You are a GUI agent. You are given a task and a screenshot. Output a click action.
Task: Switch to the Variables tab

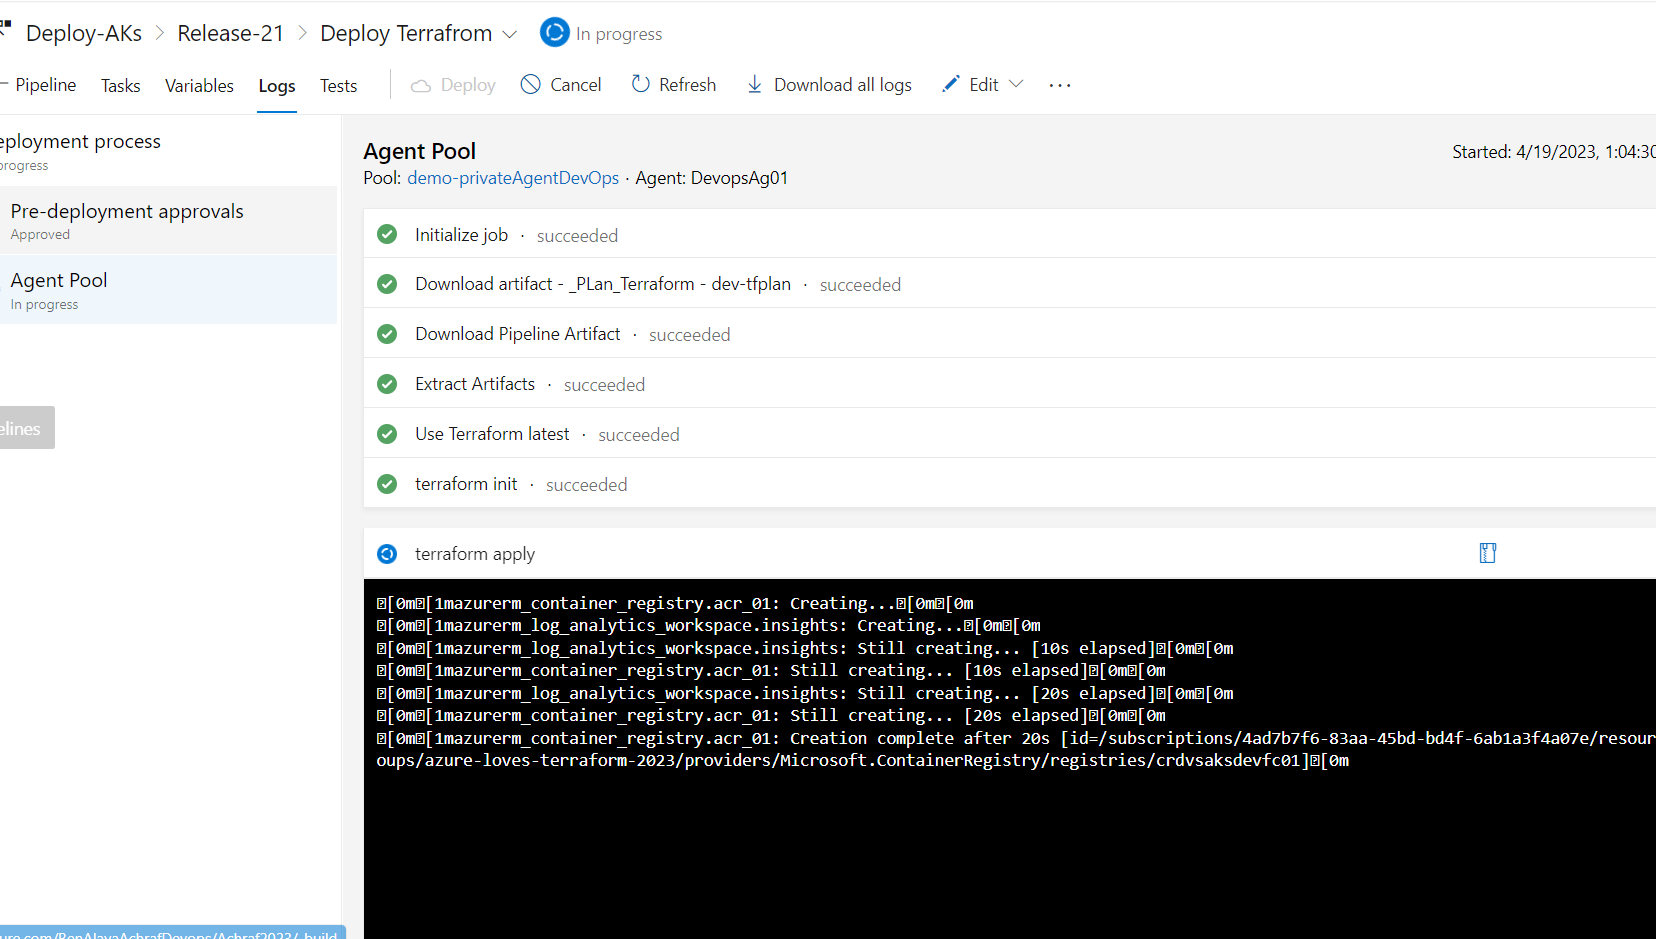(x=199, y=85)
